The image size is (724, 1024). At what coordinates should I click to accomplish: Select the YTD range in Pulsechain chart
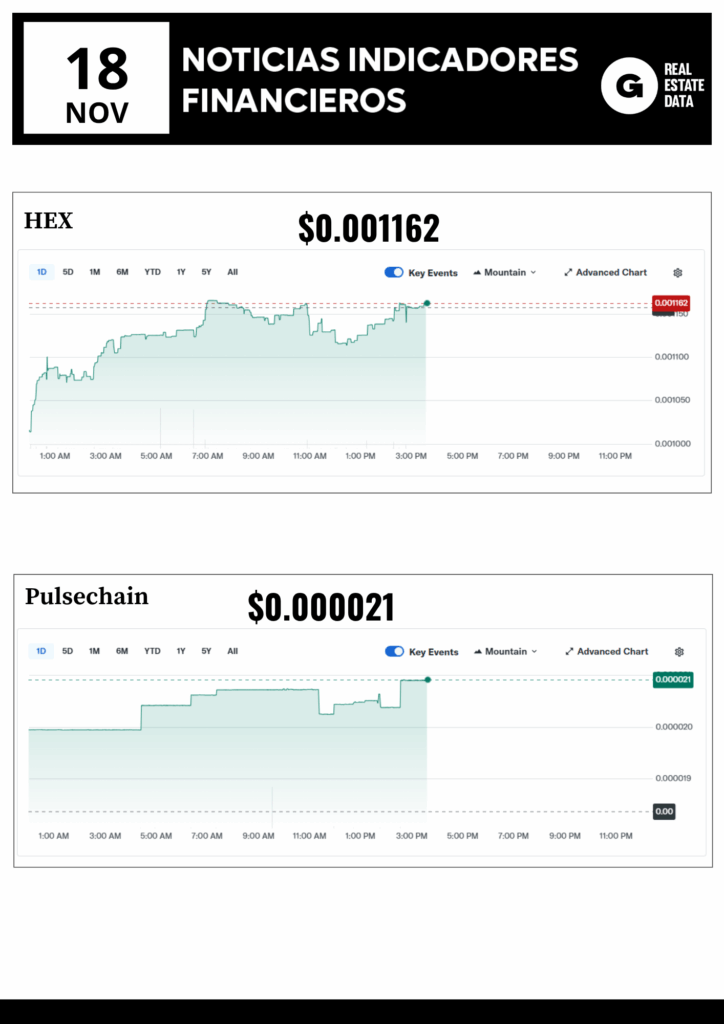(x=152, y=651)
